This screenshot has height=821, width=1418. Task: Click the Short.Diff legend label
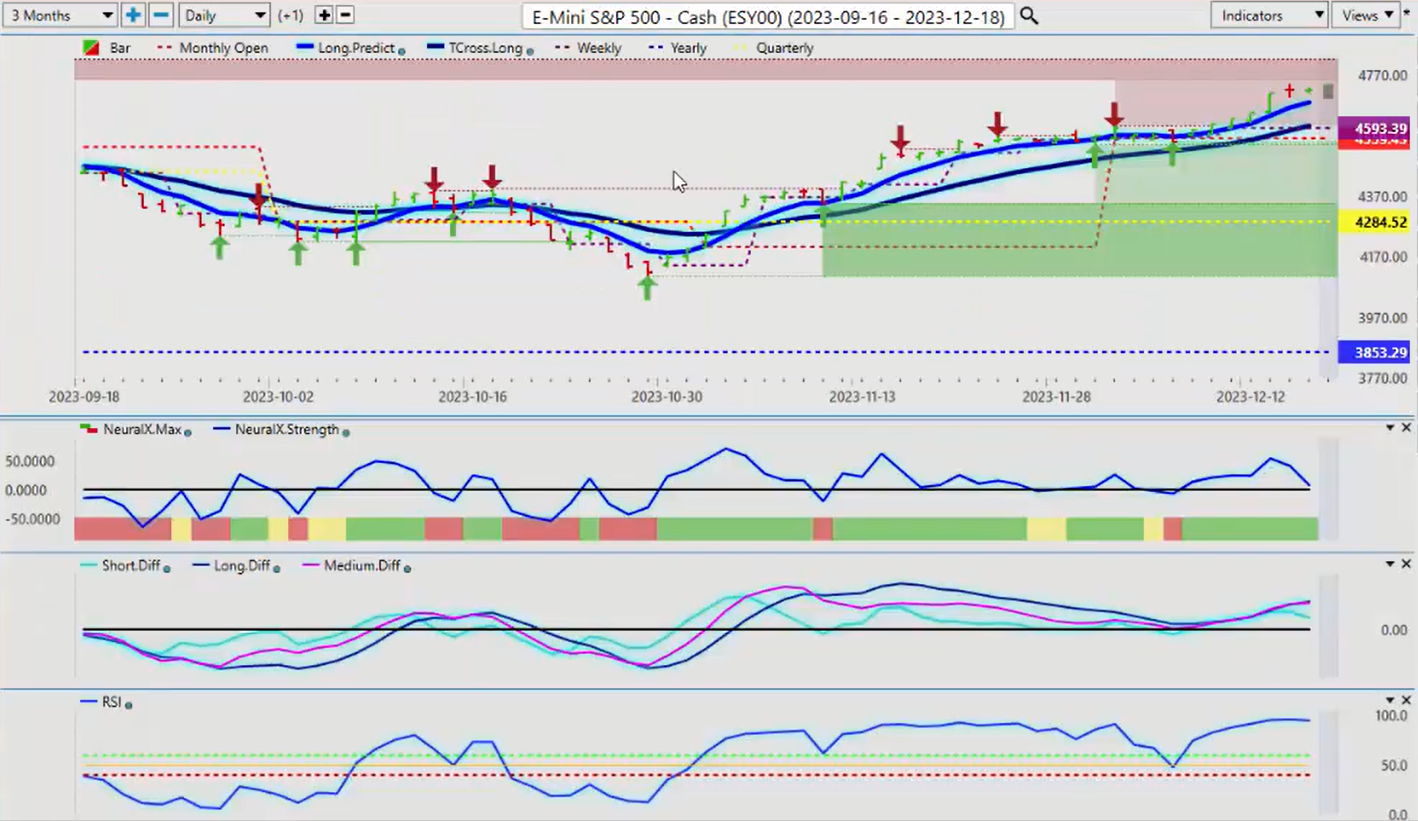click(x=131, y=566)
